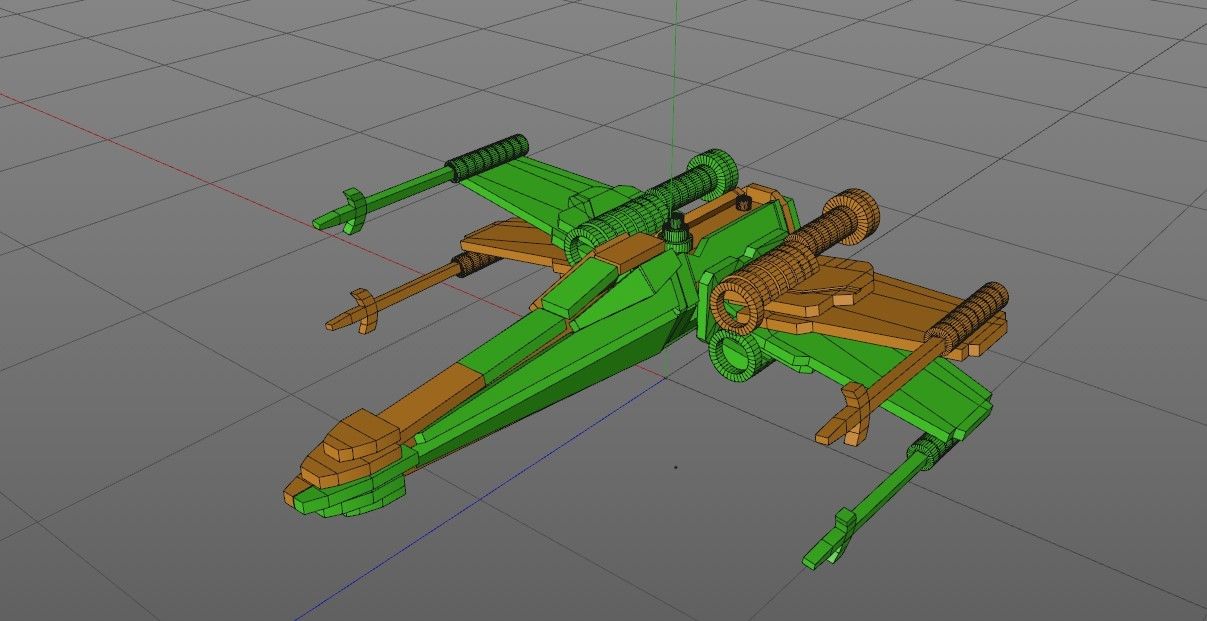Select the astromech droid dome behind cockpit
The width and height of the screenshot is (1207, 621).
point(678,235)
